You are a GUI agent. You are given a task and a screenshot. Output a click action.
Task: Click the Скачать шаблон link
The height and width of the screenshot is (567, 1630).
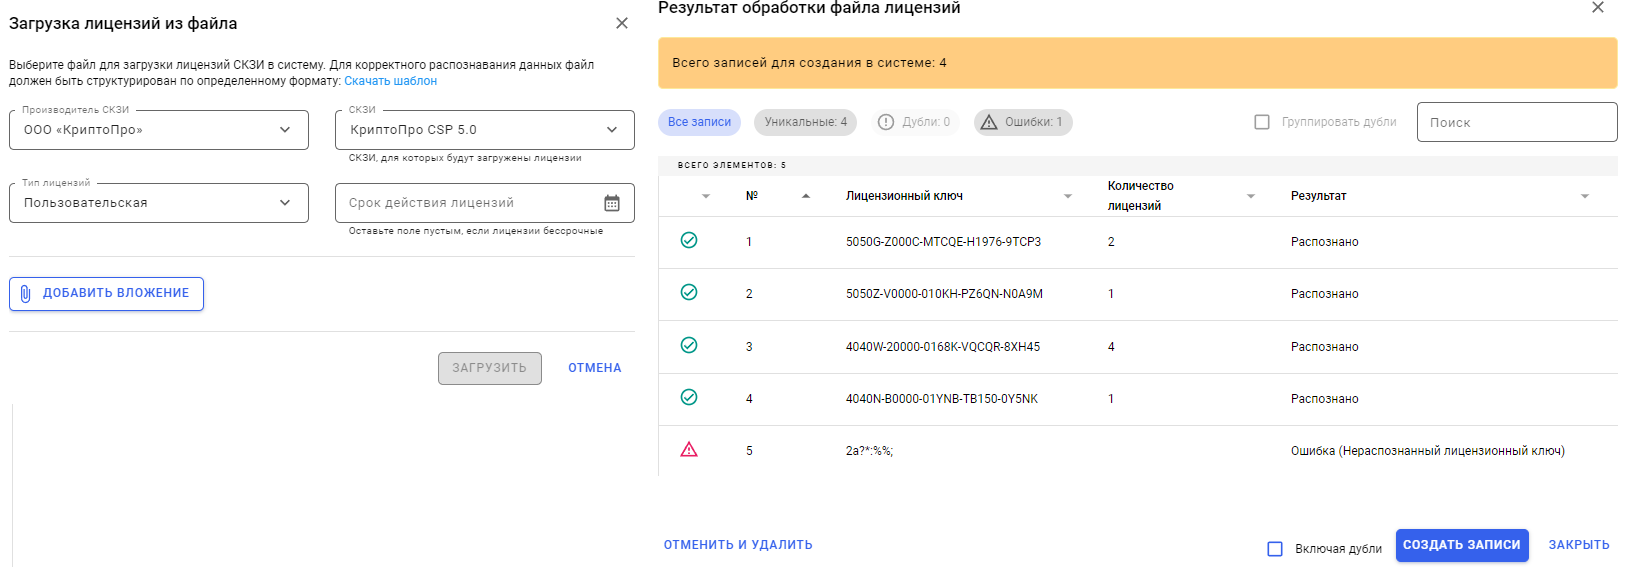point(390,81)
